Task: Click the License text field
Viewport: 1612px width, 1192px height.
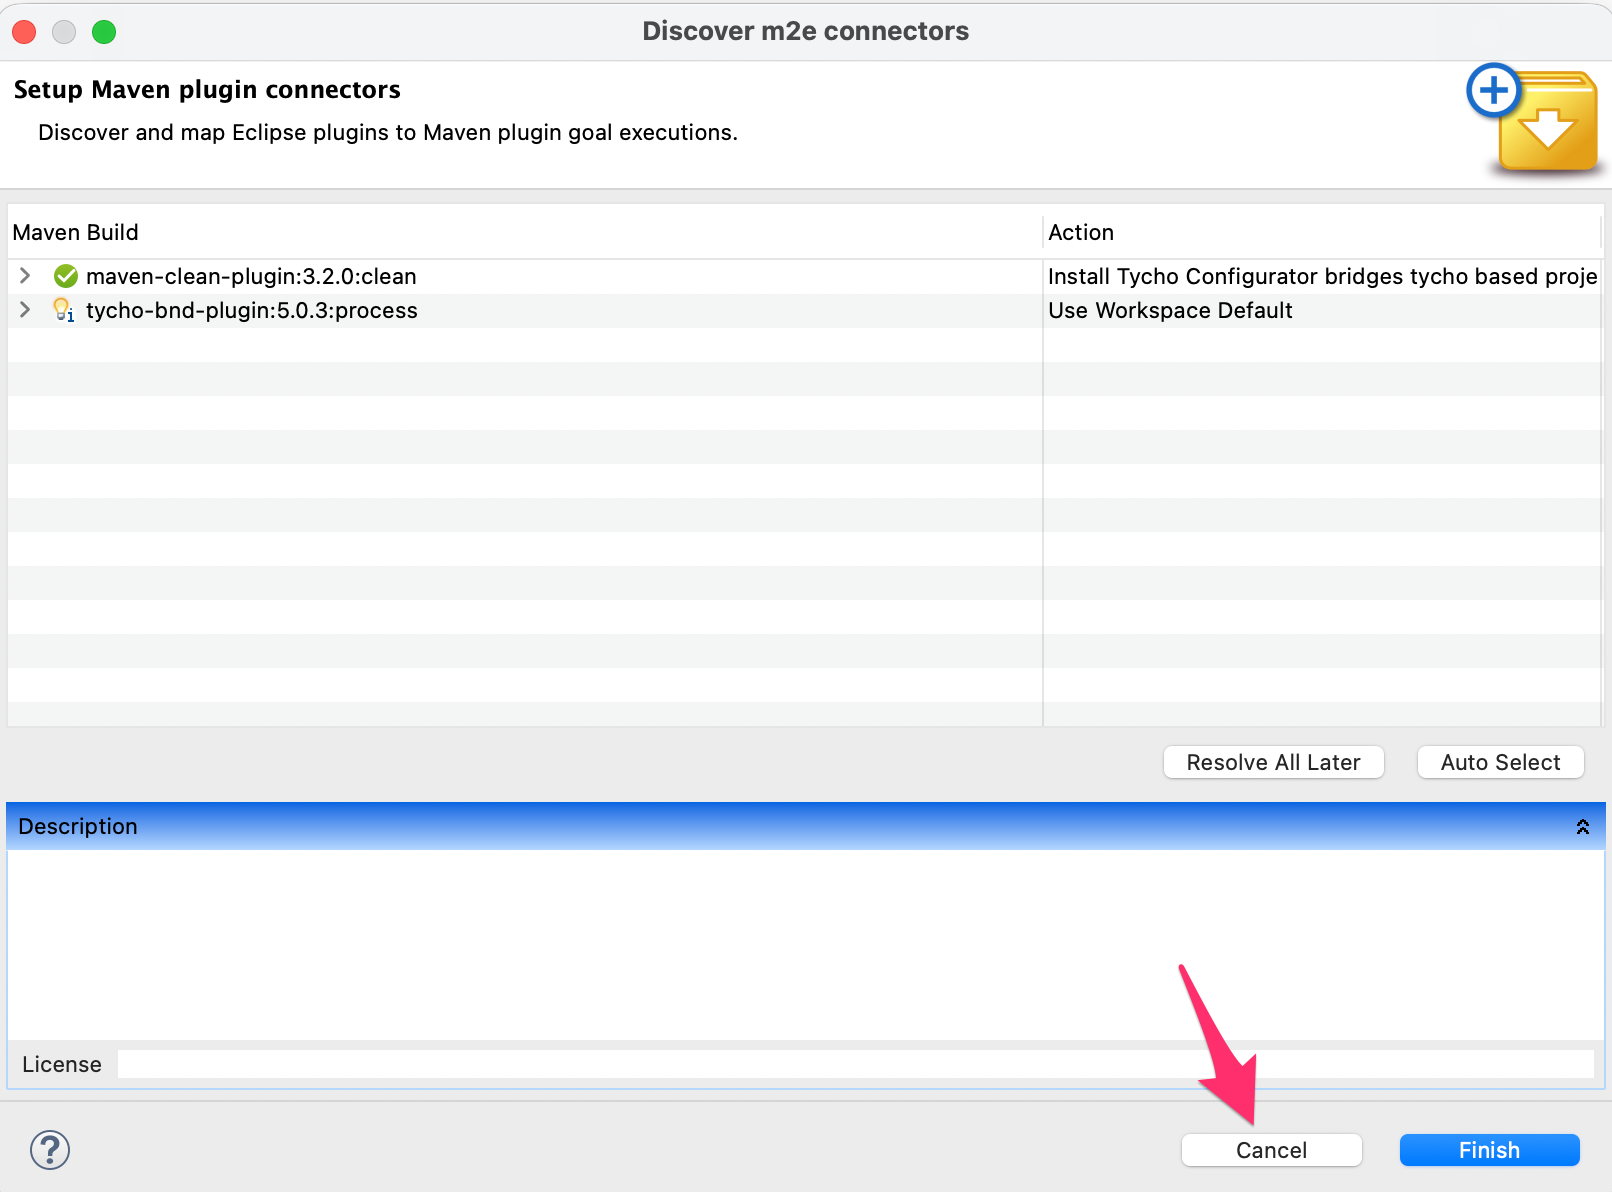Action: 856,1064
